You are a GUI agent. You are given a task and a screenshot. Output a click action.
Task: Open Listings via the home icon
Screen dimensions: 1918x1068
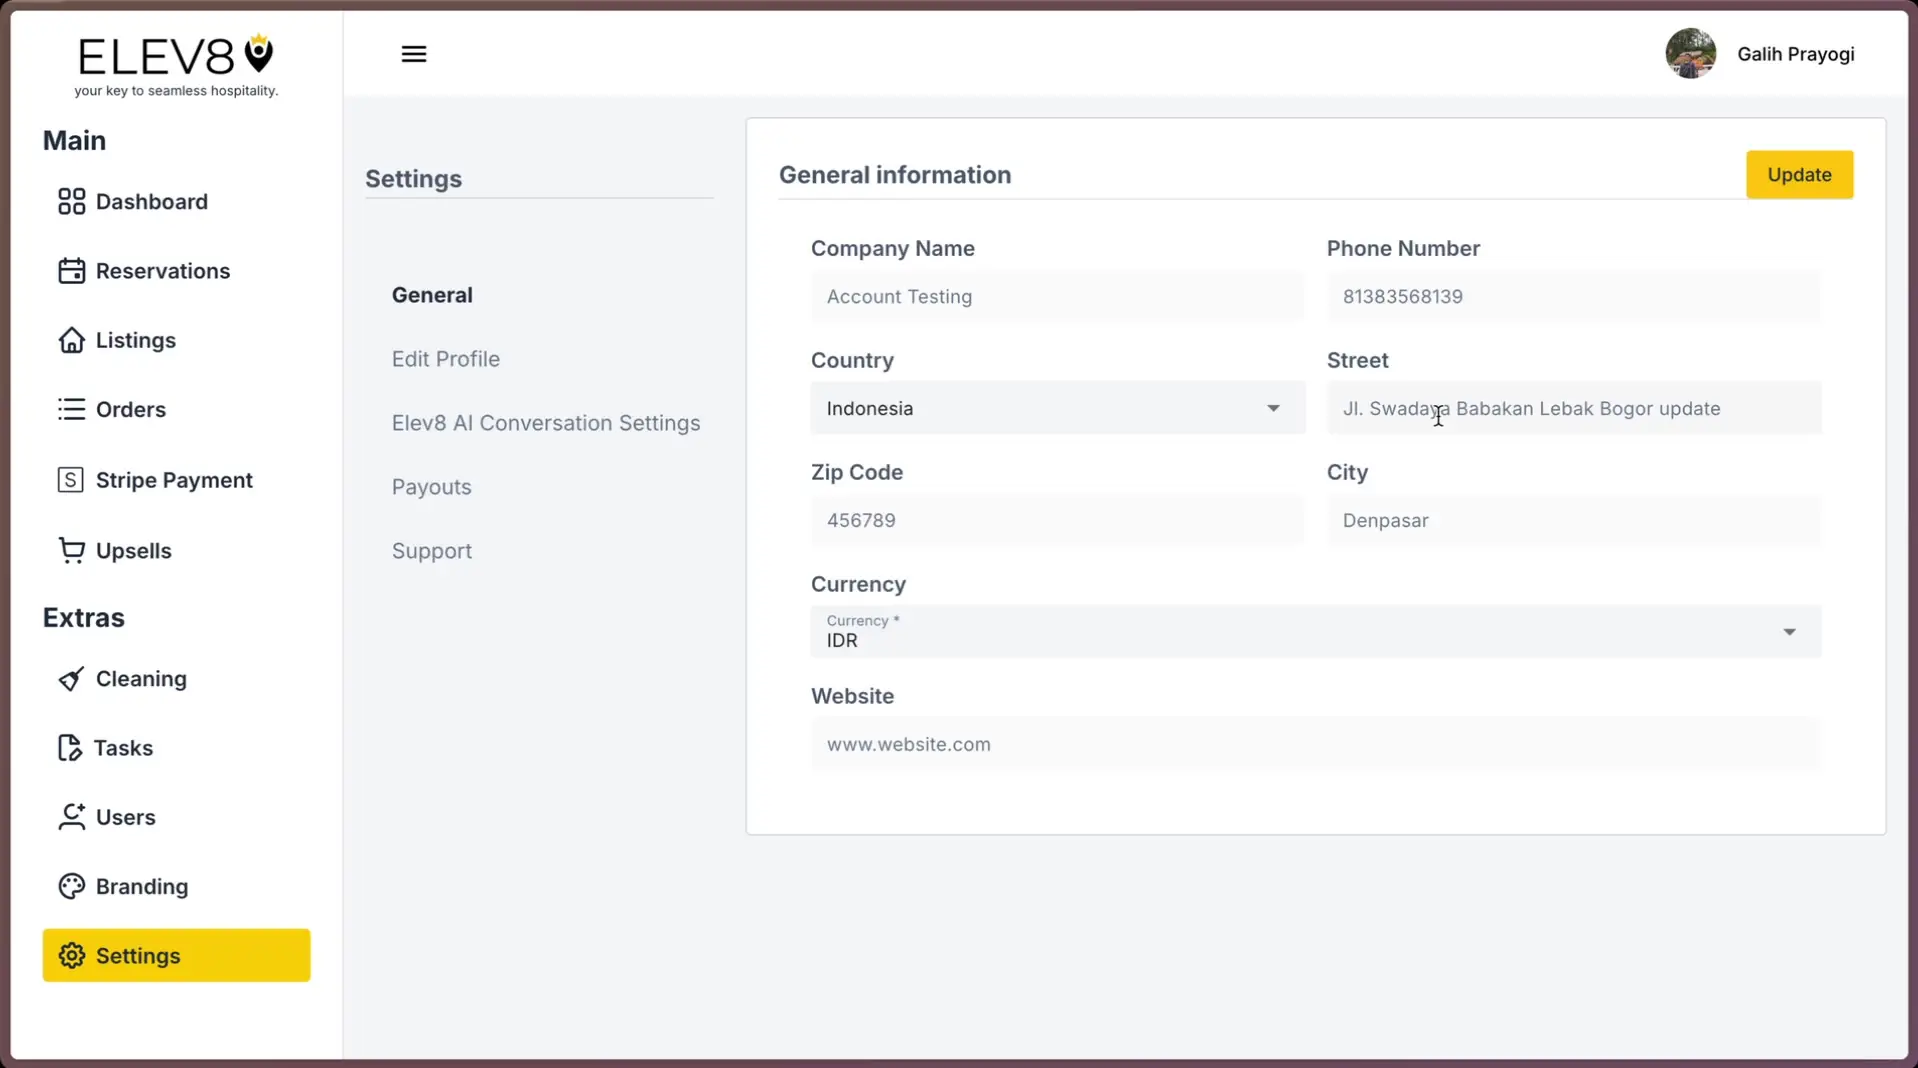70,340
